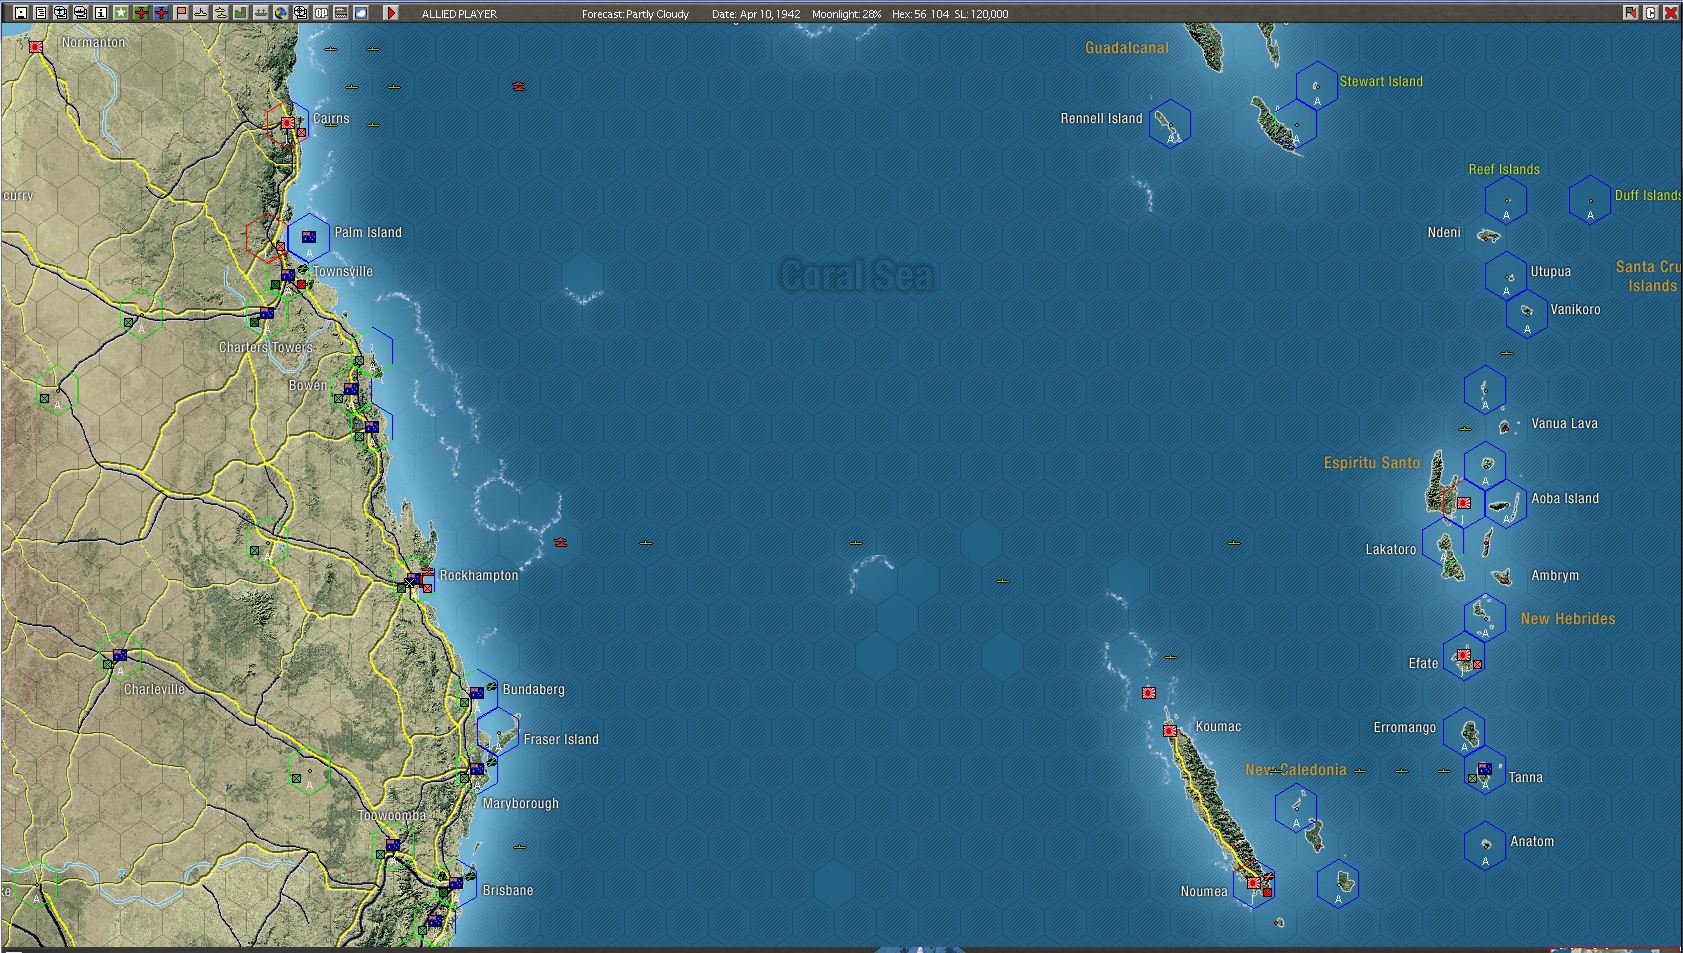This screenshot has width=1683, height=953.
Task: Click the 'Guadalcanal' map label
Action: [x=1126, y=48]
